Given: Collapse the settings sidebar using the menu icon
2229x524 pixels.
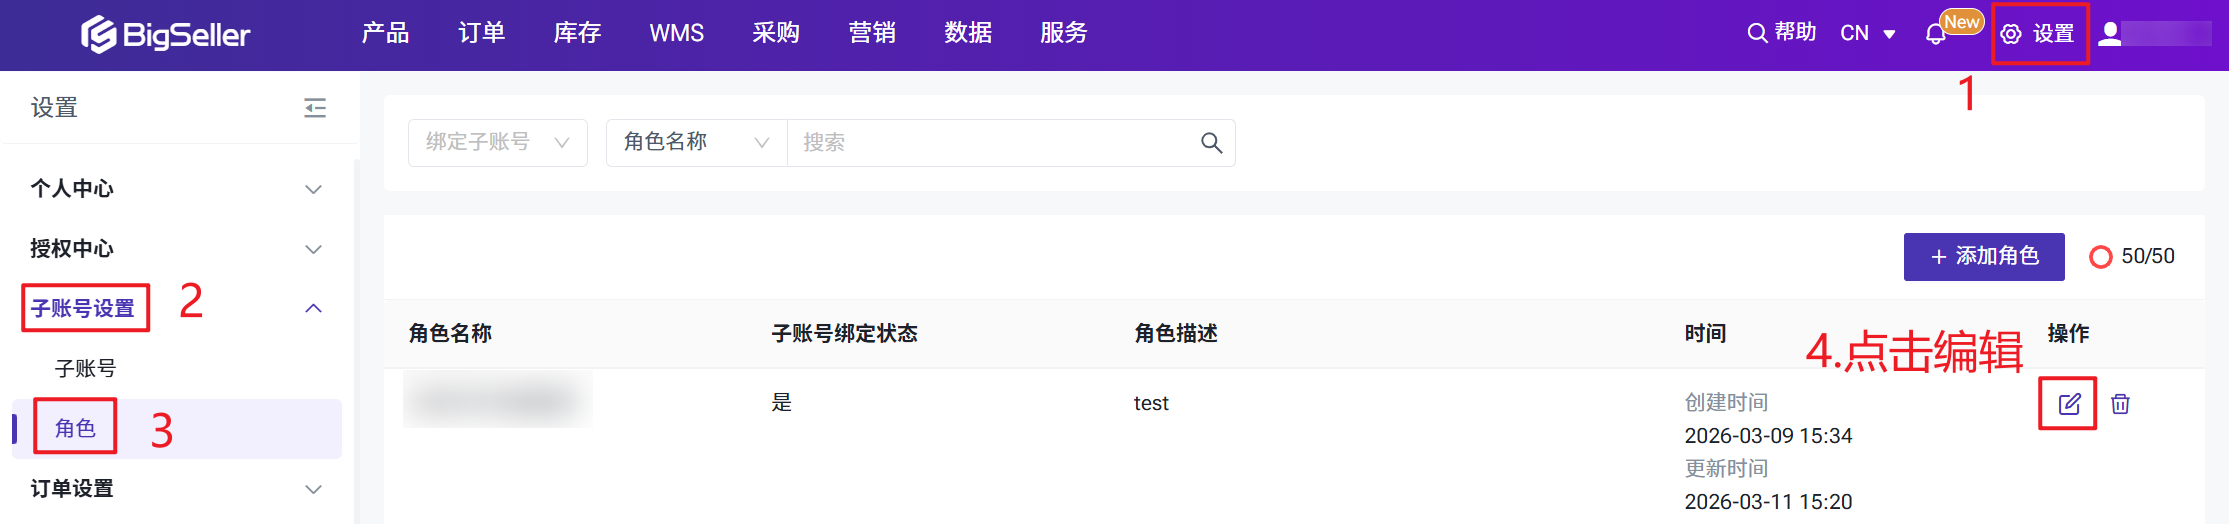Looking at the screenshot, I should tap(315, 108).
